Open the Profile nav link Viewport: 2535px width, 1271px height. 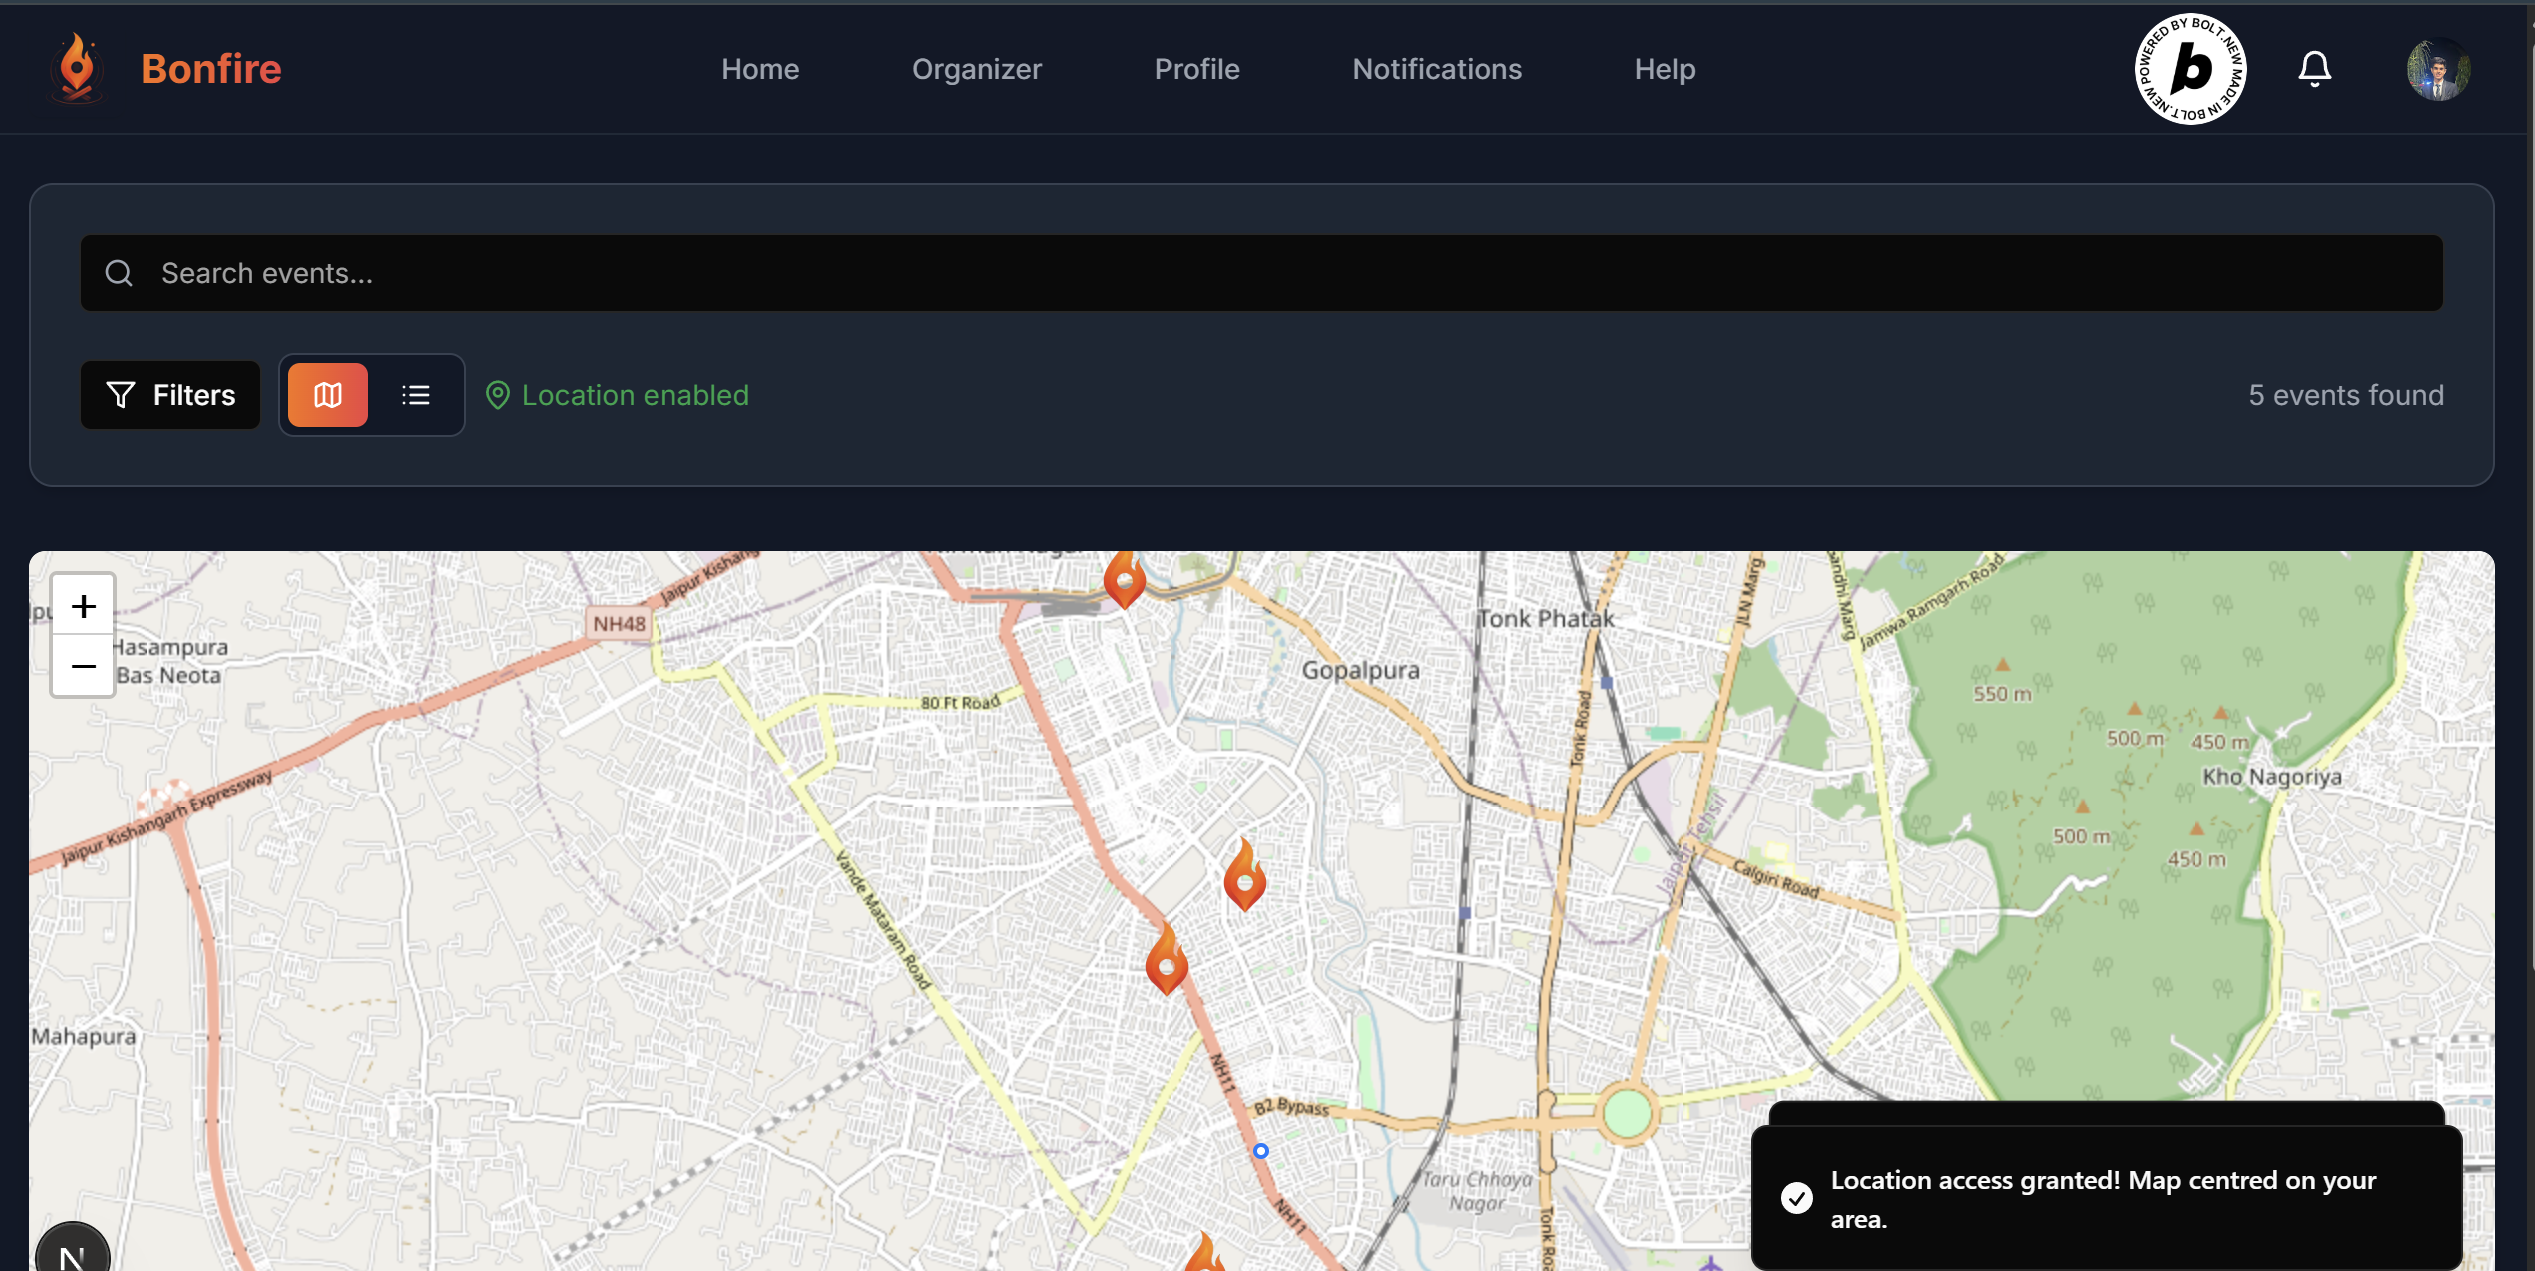coord(1197,69)
